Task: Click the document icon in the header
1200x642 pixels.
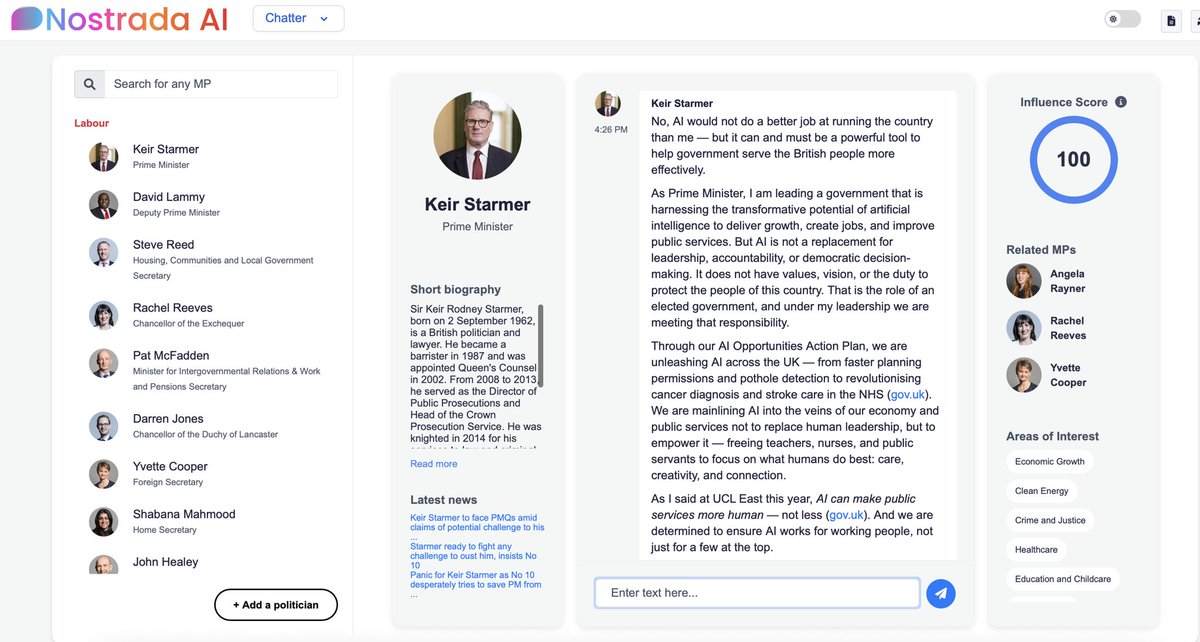Action: pyautogui.click(x=1171, y=20)
